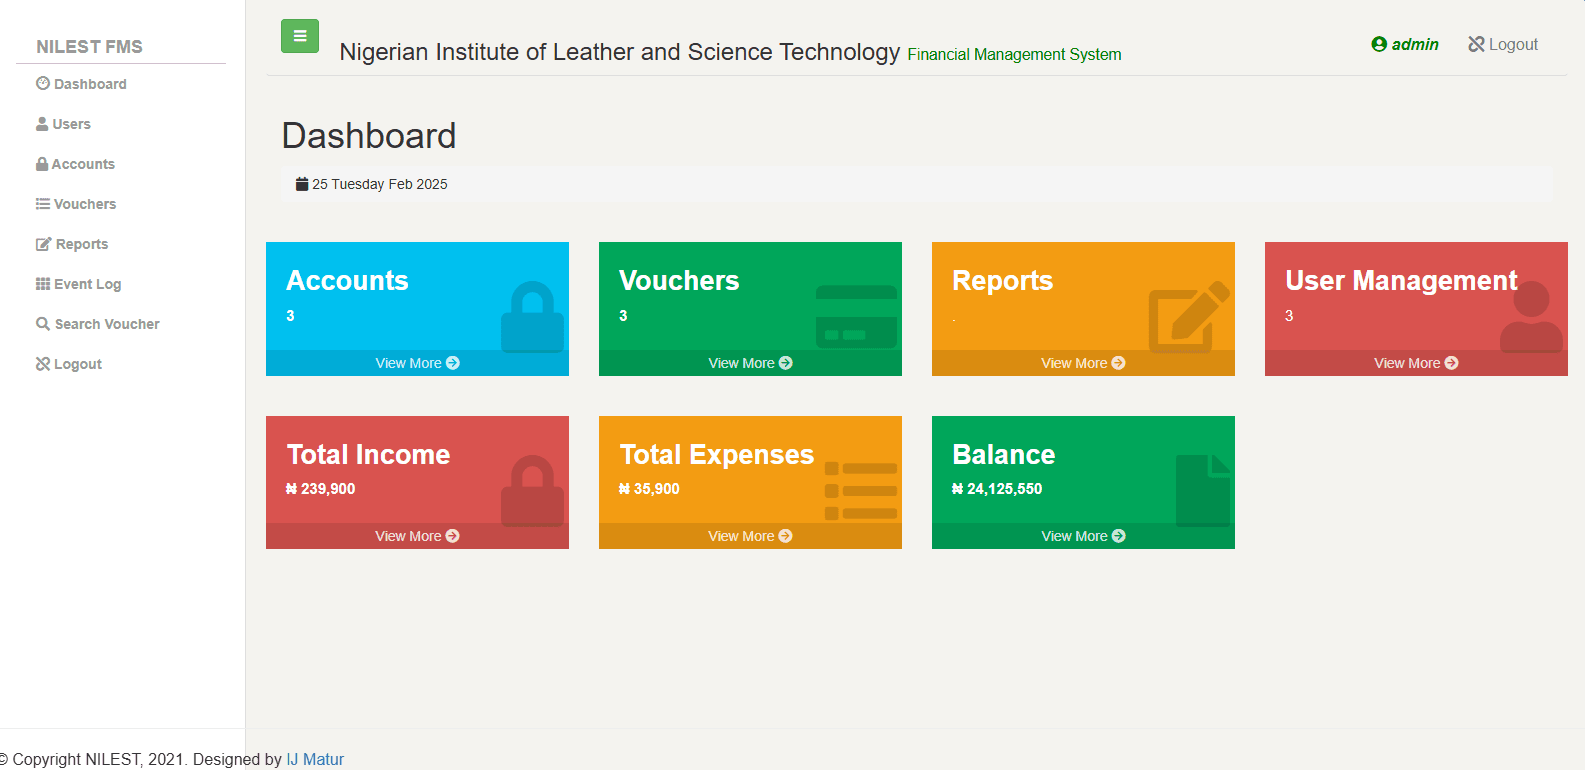Viewport: 1585px width, 770px height.
Task: Click the Event Log grid icon in sidebar
Action: click(43, 284)
